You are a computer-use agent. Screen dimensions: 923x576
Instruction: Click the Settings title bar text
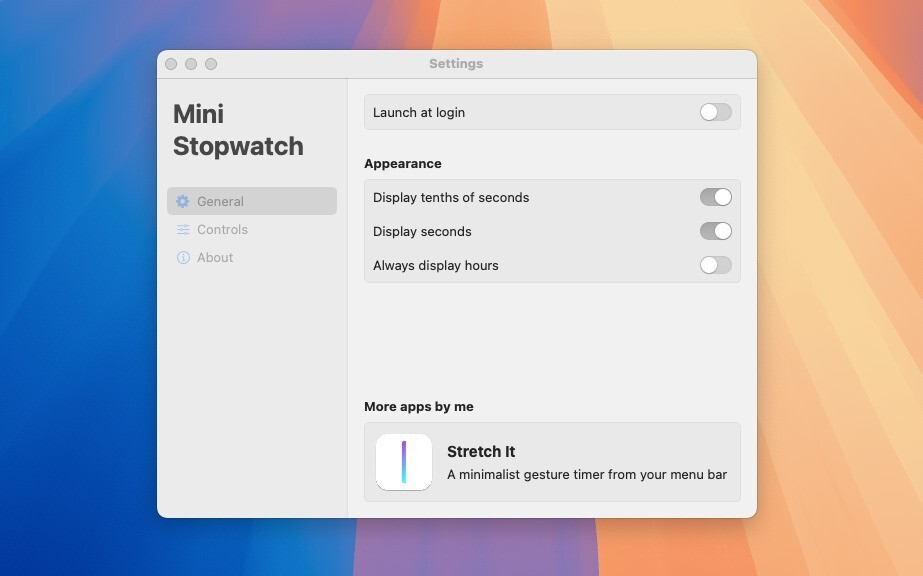pos(456,64)
